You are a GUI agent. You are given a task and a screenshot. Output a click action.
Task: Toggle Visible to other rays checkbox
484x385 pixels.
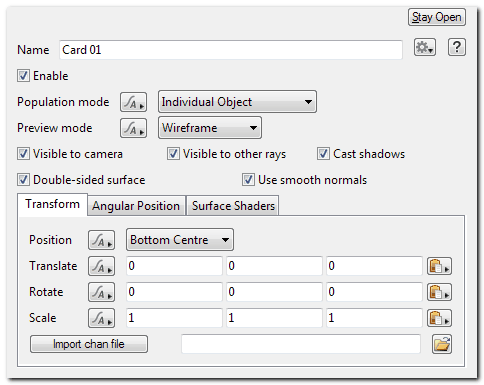tap(173, 154)
